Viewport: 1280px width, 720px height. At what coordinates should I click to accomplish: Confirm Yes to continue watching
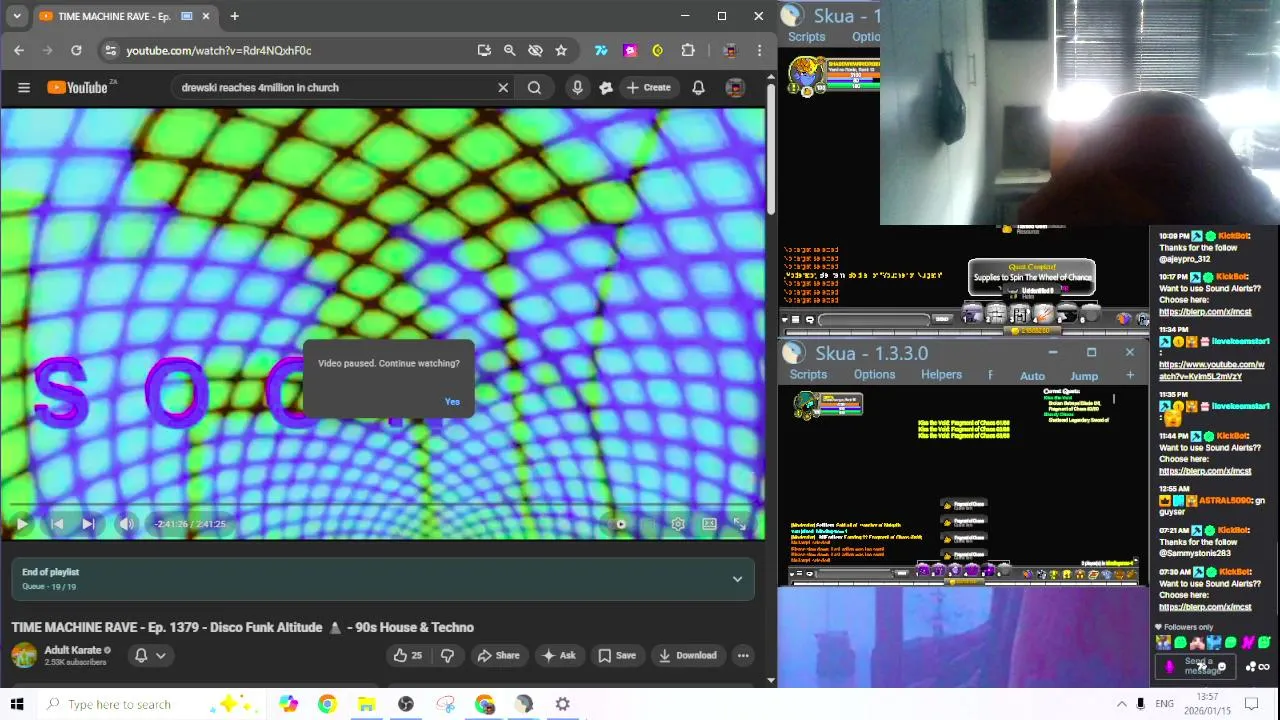(452, 402)
